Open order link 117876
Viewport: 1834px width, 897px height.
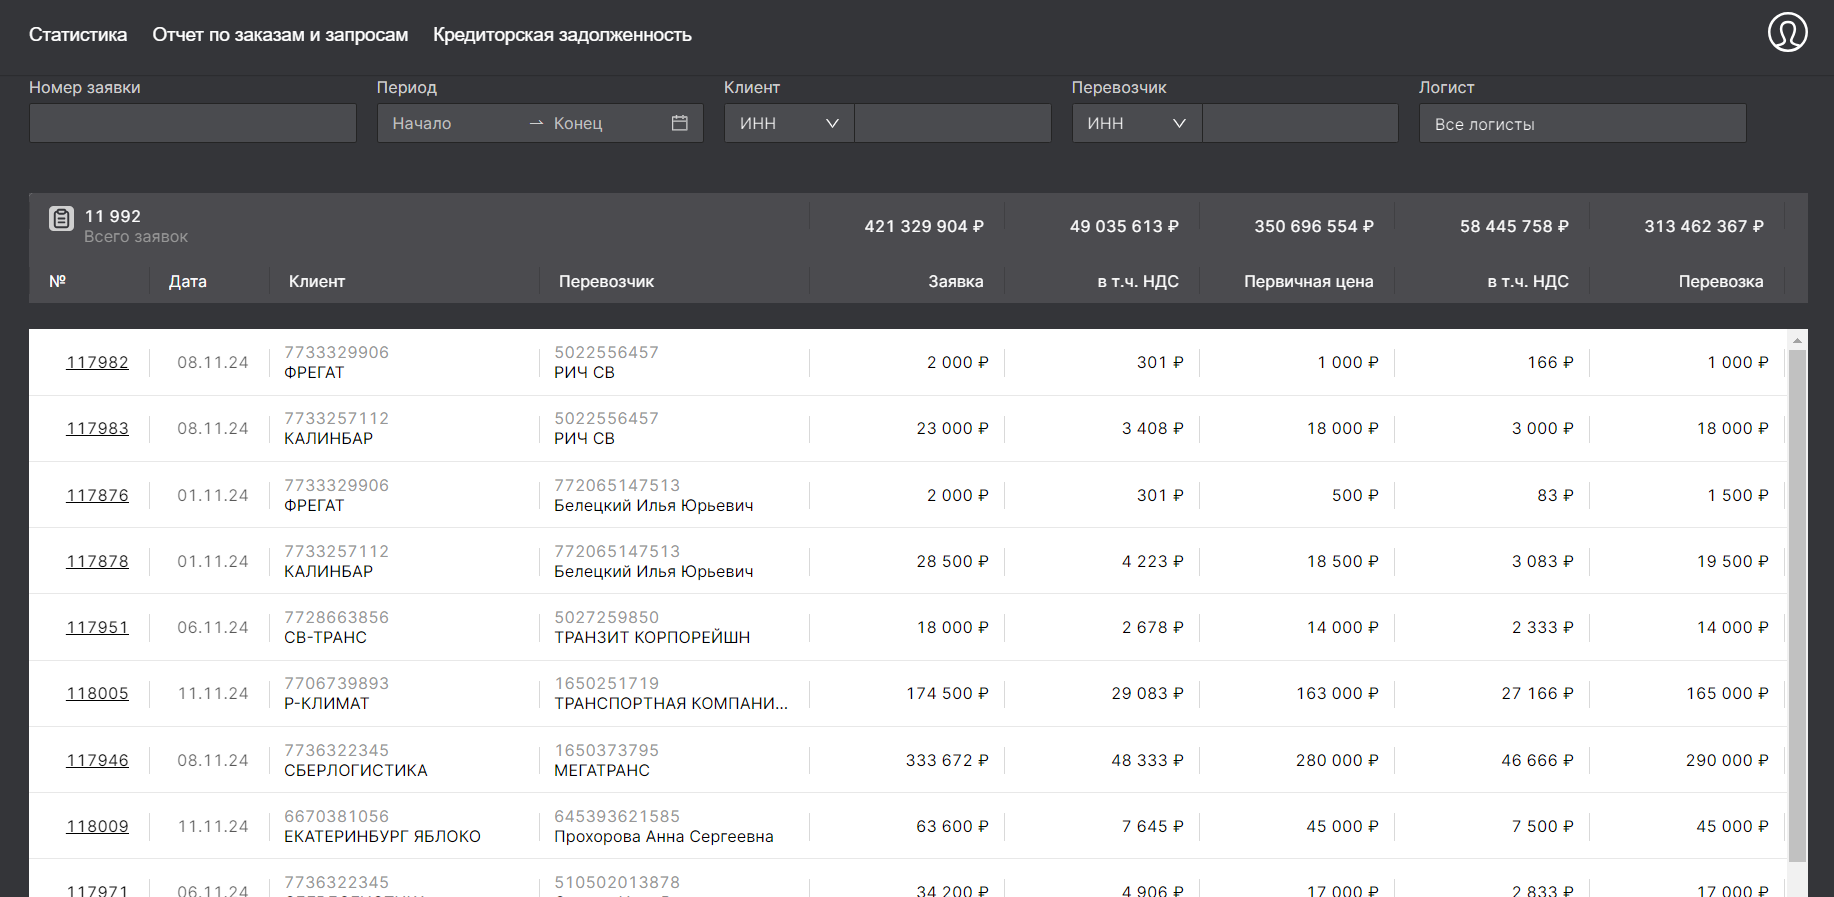[97, 495]
